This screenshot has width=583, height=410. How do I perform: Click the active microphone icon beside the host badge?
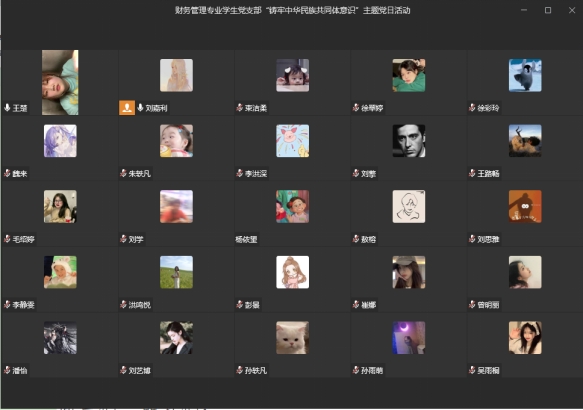(x=140, y=108)
